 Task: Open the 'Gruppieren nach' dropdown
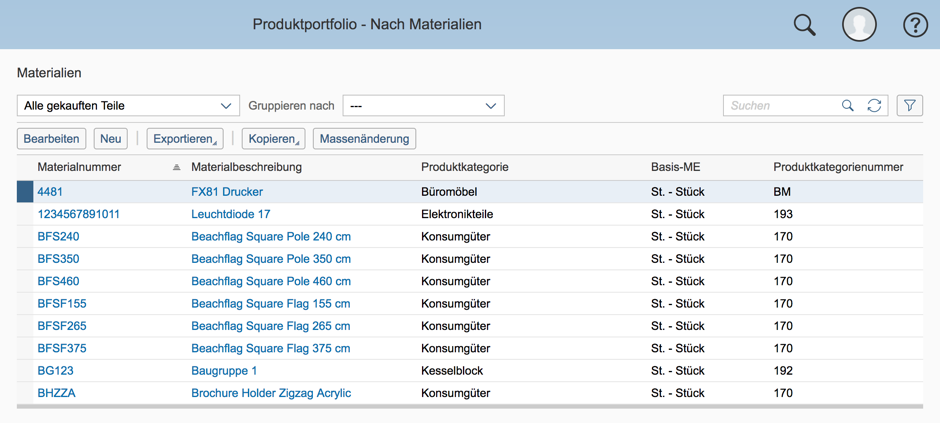point(423,105)
